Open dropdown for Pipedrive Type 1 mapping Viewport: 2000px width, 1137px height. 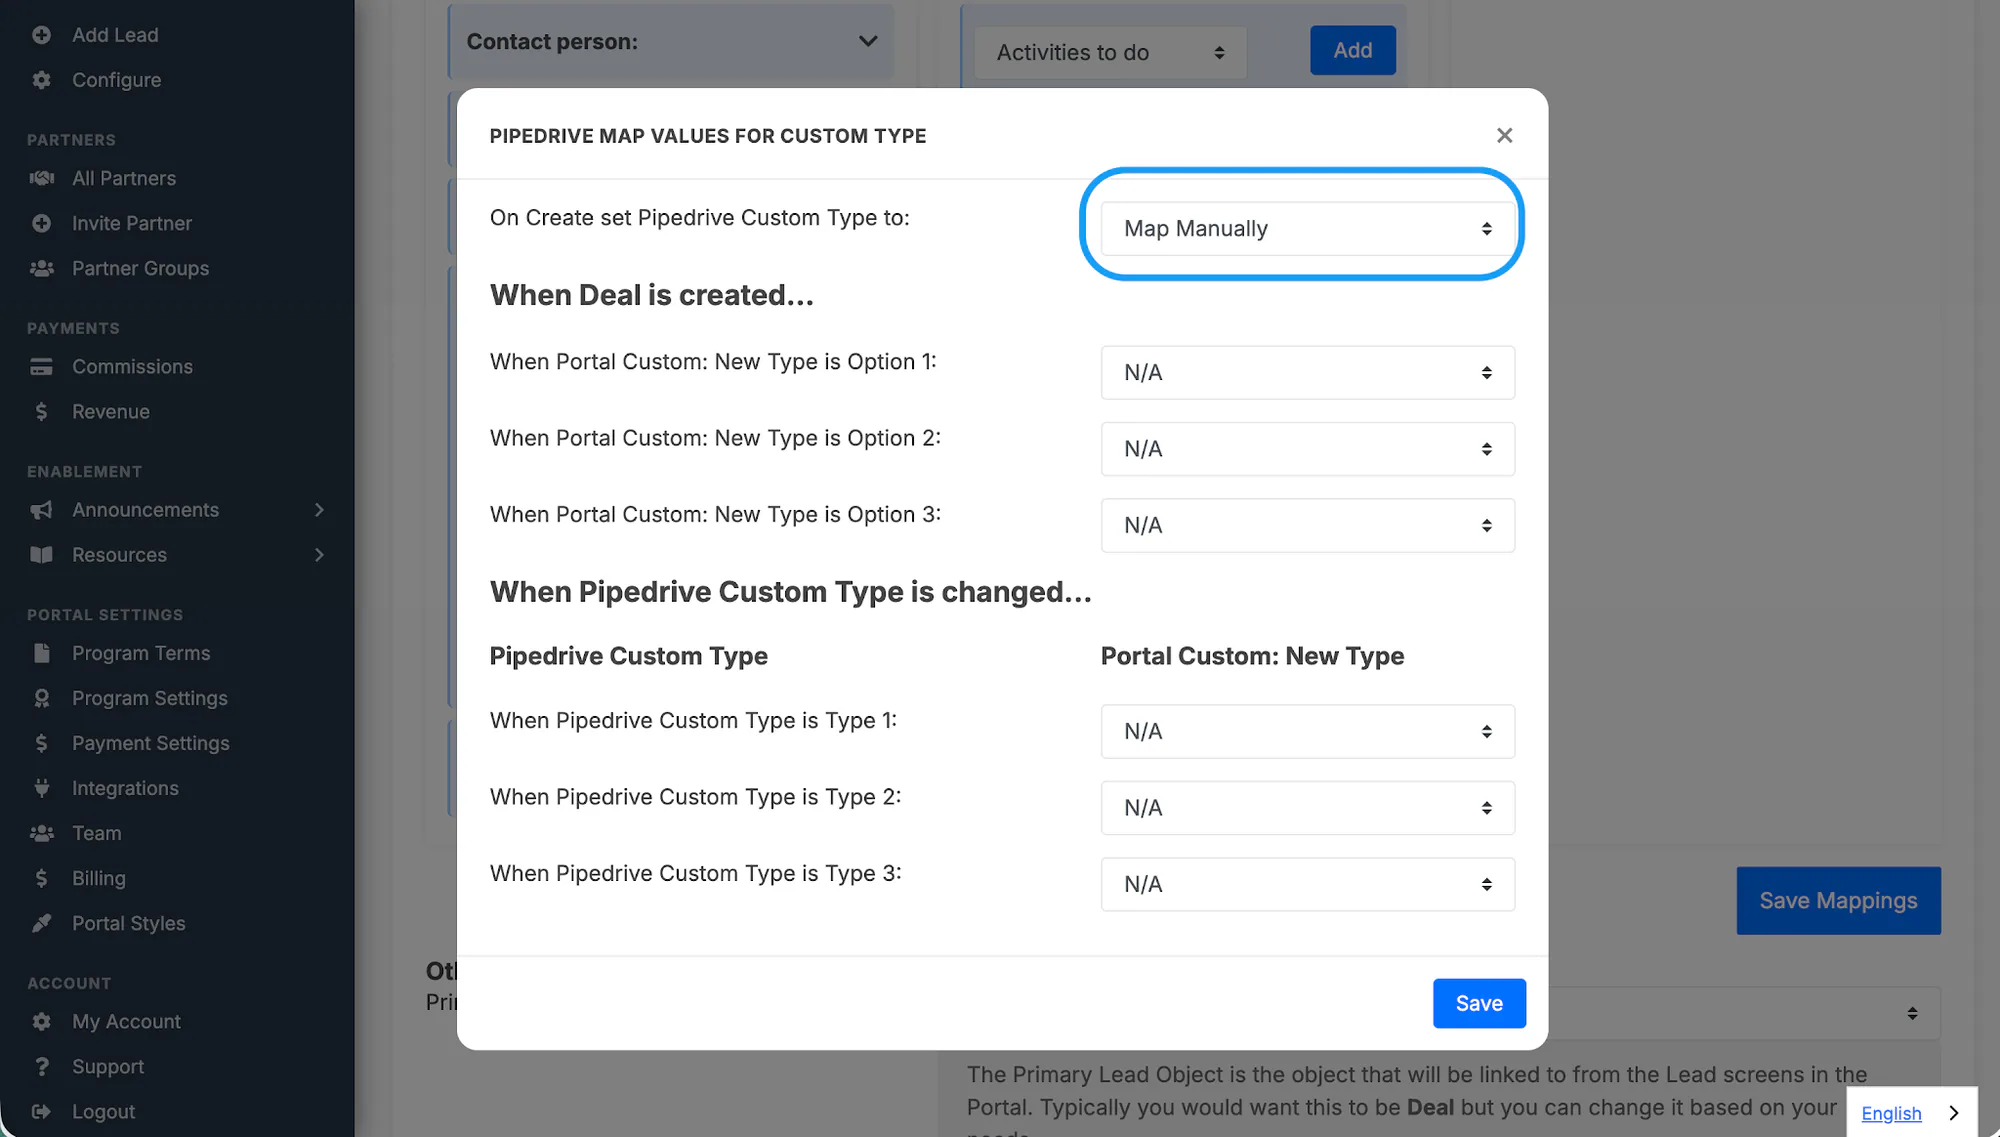(1307, 732)
